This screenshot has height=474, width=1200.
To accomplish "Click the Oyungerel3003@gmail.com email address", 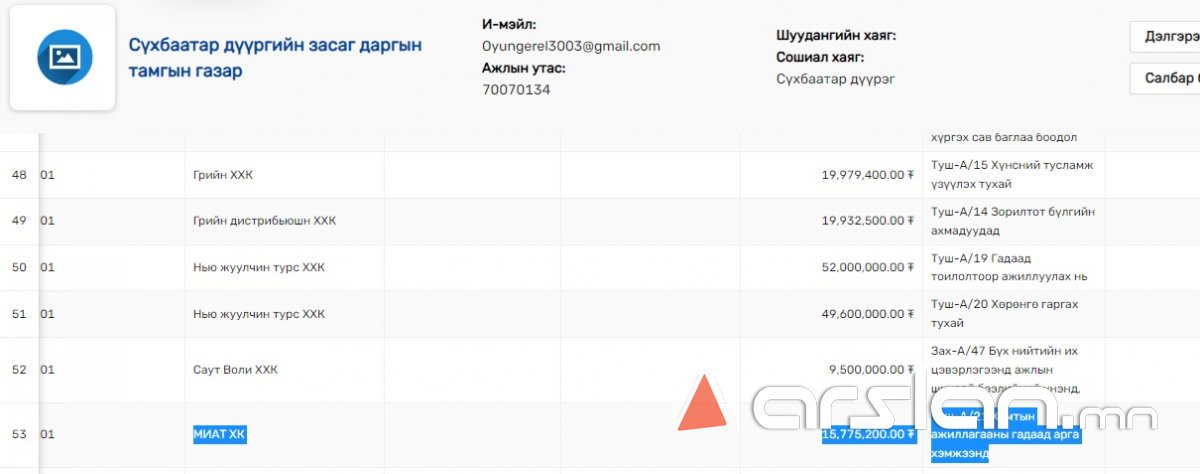I will [x=570, y=46].
